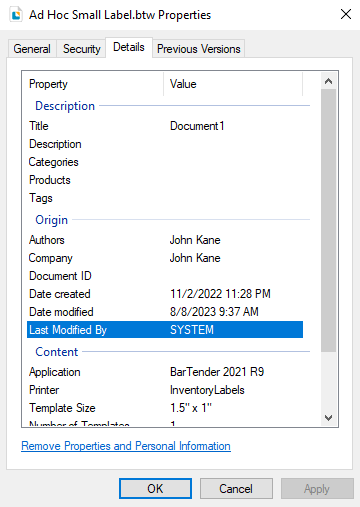Close the Properties dialog with X
The width and height of the screenshot is (360, 507).
[x=346, y=14]
